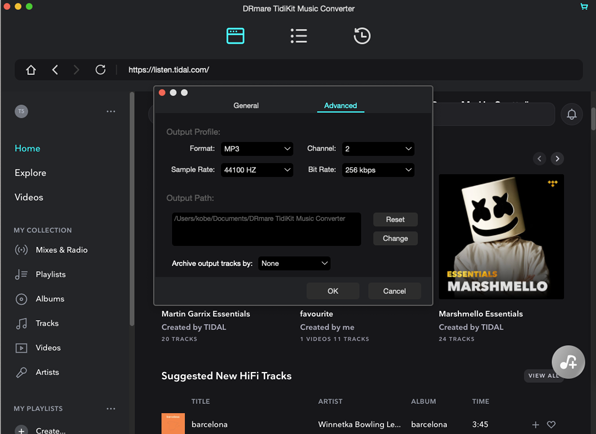Open the Playlists collection item

(x=51, y=274)
